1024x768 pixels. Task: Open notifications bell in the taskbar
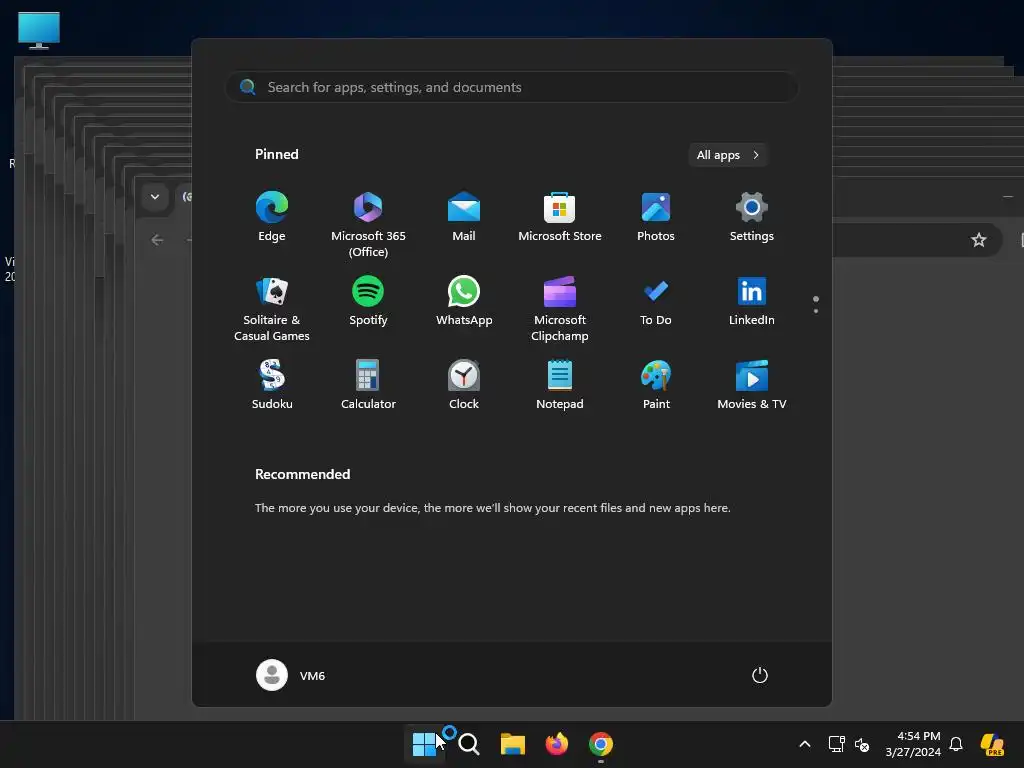point(956,744)
